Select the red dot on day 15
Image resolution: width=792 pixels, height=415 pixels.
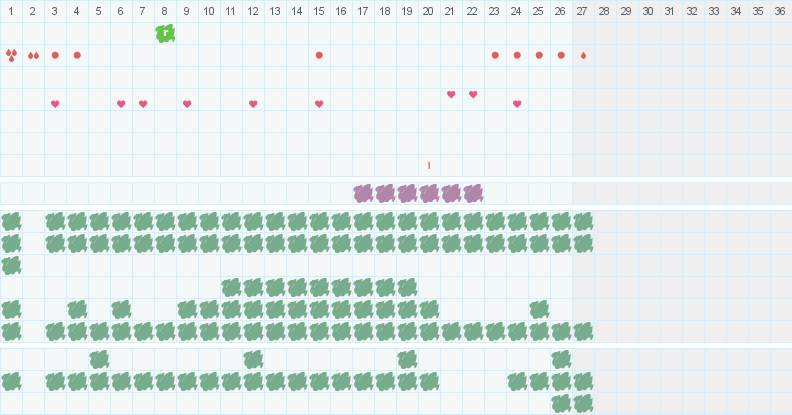[319, 55]
